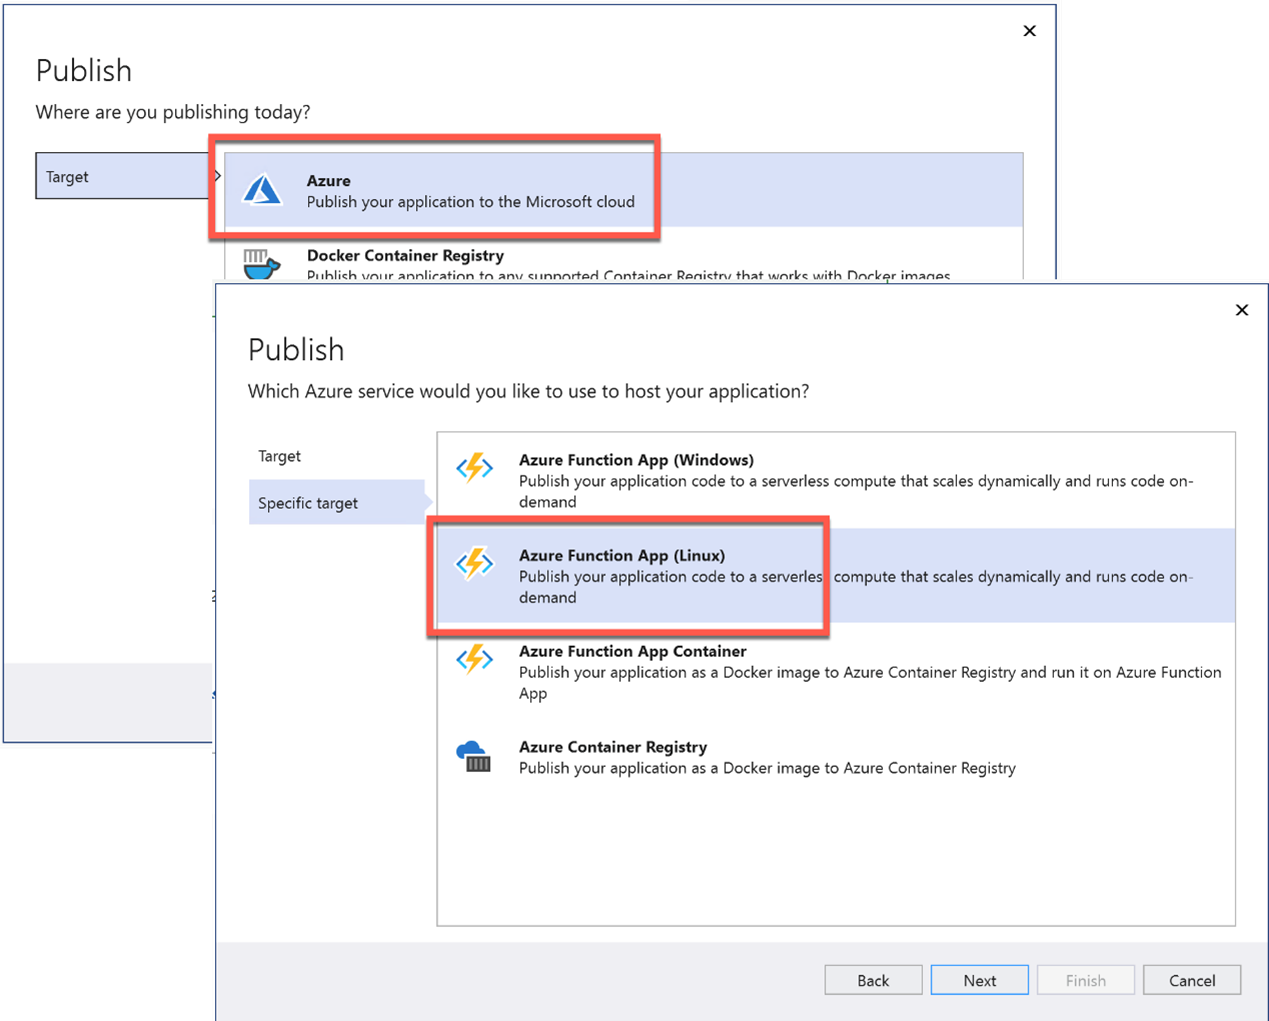Viewport: 1269px width, 1021px height.
Task: Click the 'Publish your application to the Microsoft cloud' text
Action: pos(471,202)
